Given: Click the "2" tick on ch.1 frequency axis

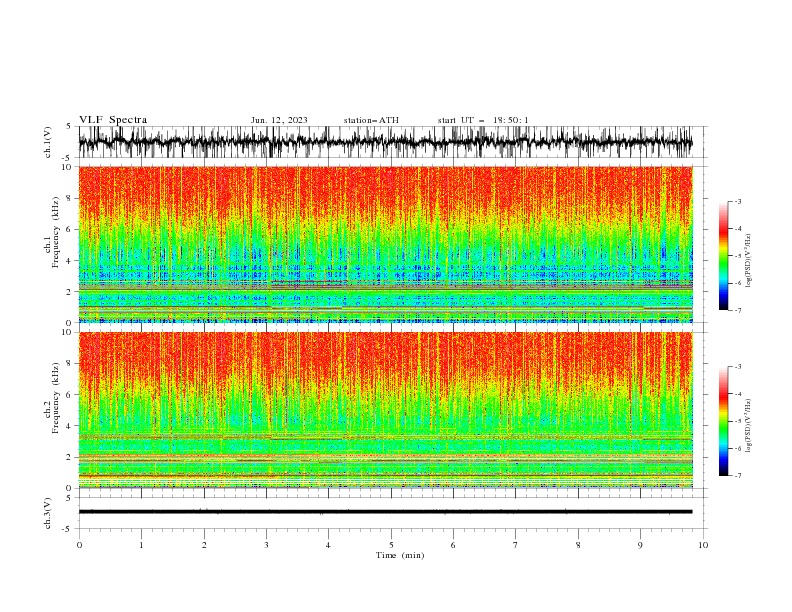Looking at the screenshot, I should tap(69, 292).
